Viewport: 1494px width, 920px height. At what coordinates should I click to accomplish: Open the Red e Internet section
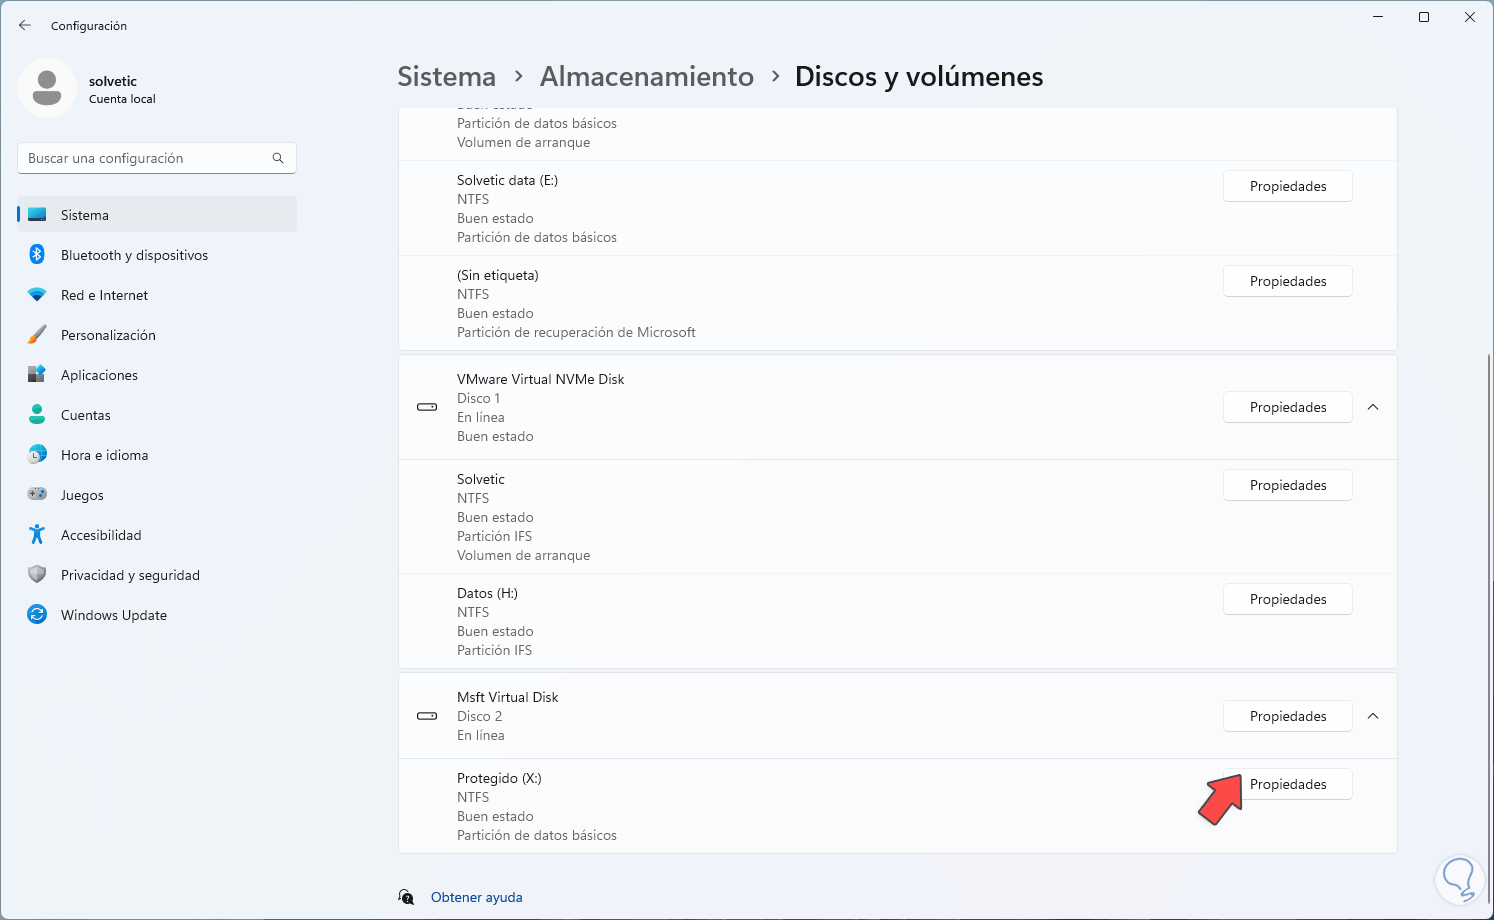pyautogui.click(x=104, y=295)
